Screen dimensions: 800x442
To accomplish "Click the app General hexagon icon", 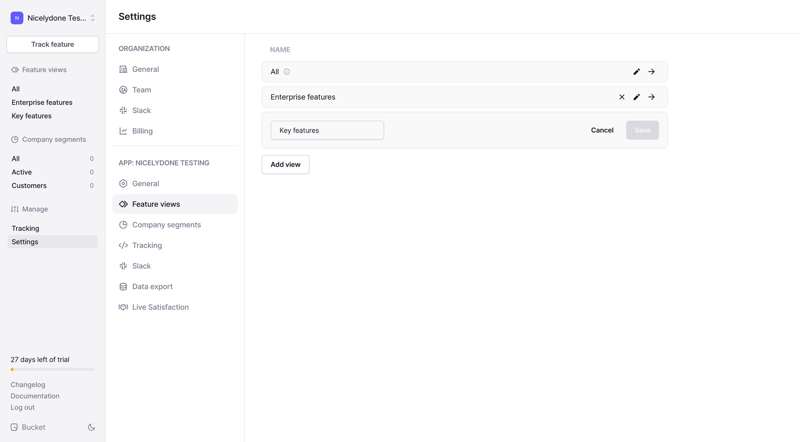I will 123,184.
